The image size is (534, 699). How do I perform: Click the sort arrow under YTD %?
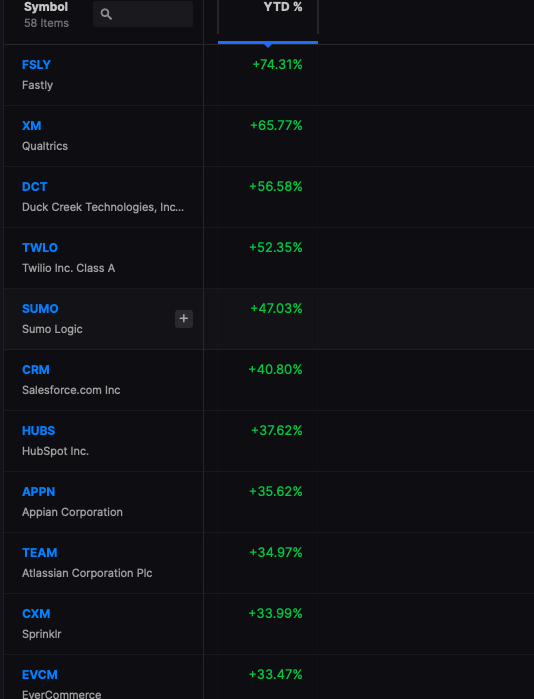(268, 45)
